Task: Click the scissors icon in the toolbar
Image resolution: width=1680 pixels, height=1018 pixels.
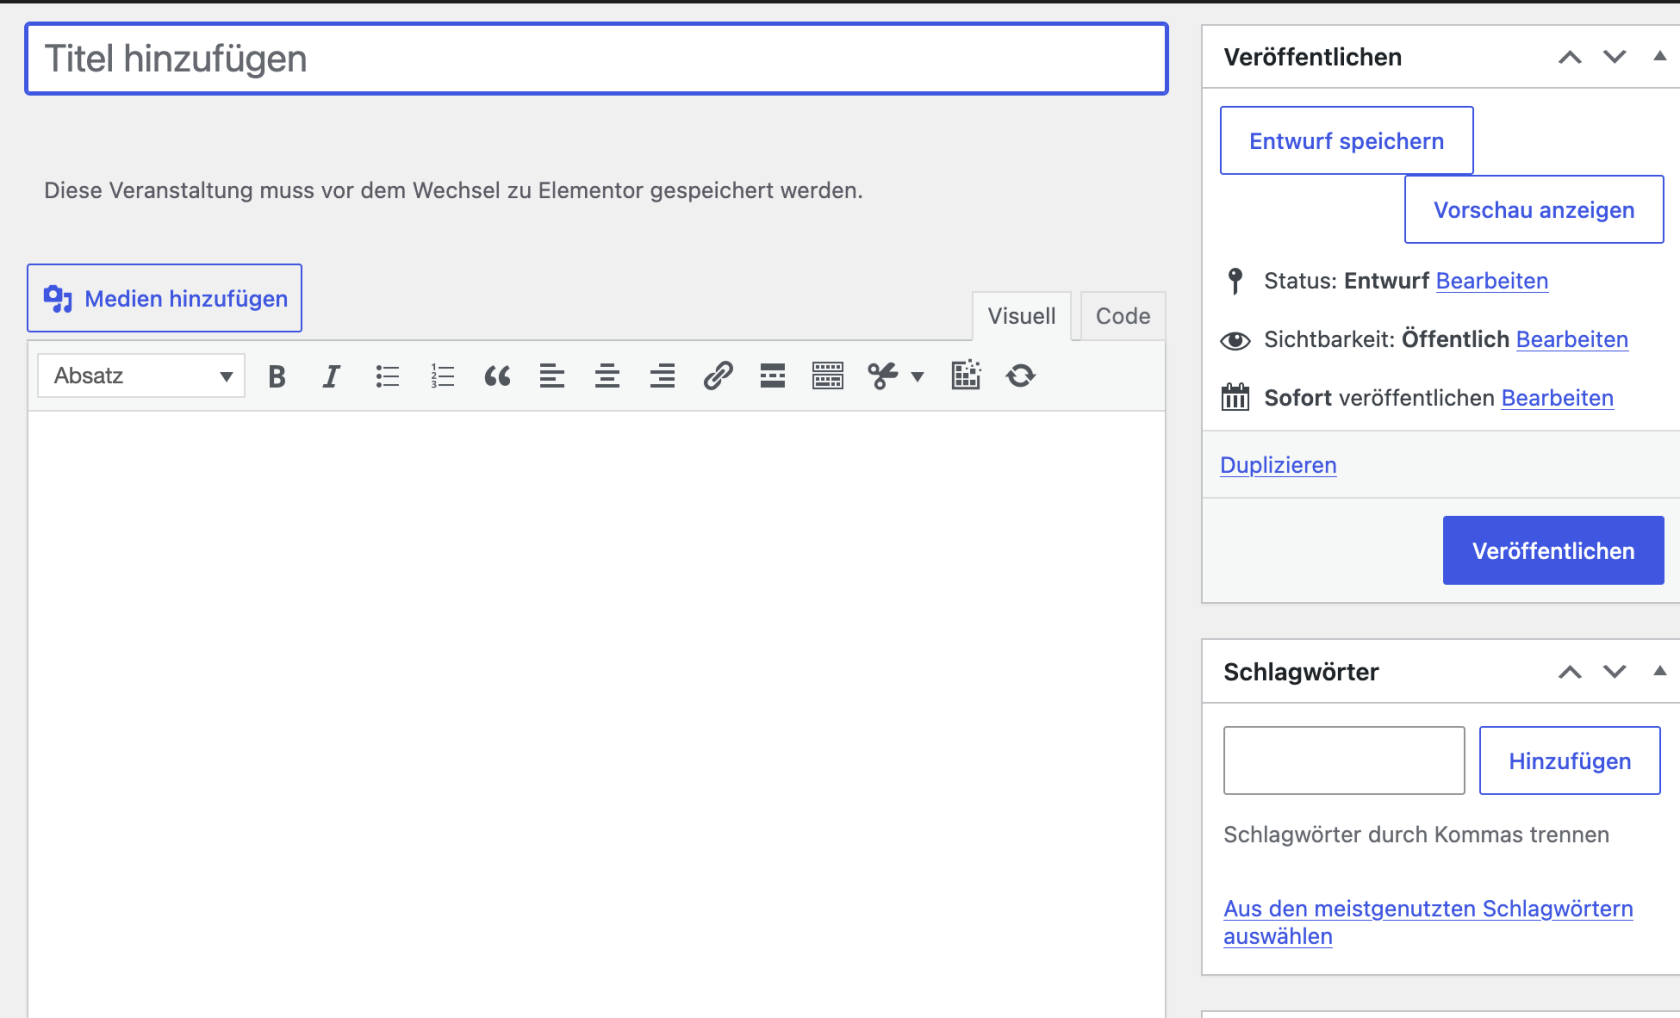Action: coord(882,376)
